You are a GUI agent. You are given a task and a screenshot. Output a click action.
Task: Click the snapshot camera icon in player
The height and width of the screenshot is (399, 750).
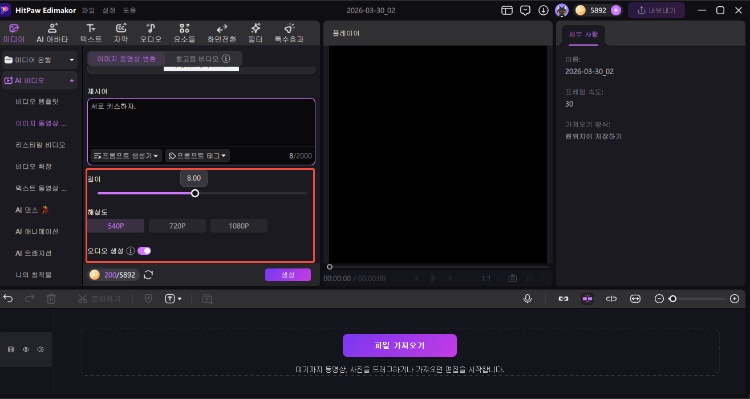[513, 278]
